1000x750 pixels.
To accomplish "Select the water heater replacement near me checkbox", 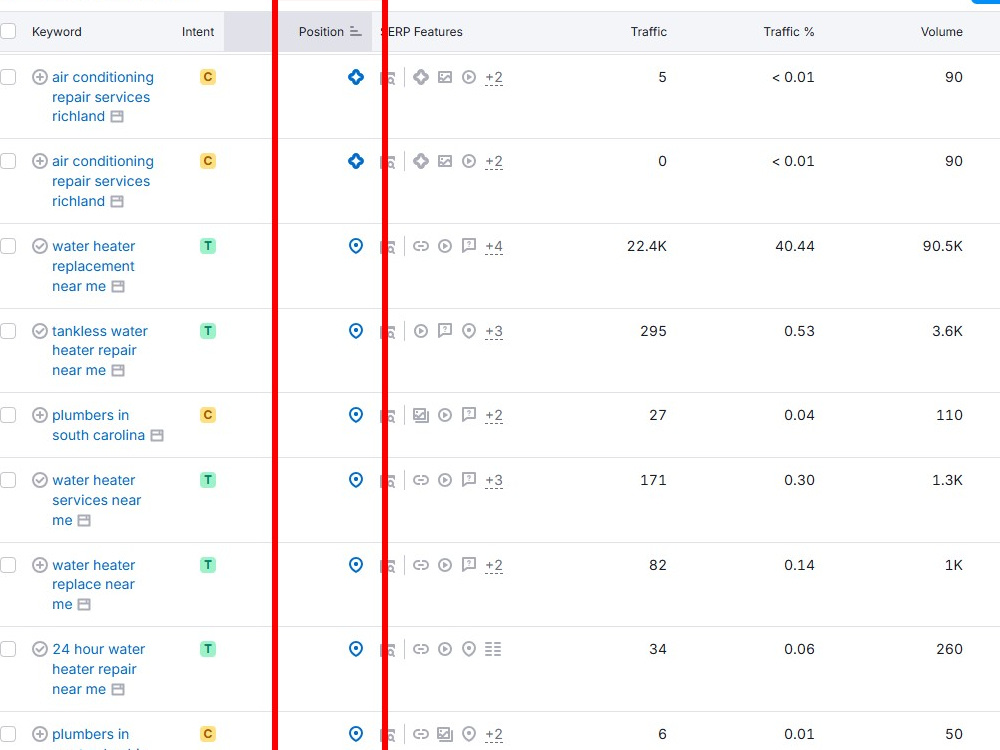I will click(8, 246).
